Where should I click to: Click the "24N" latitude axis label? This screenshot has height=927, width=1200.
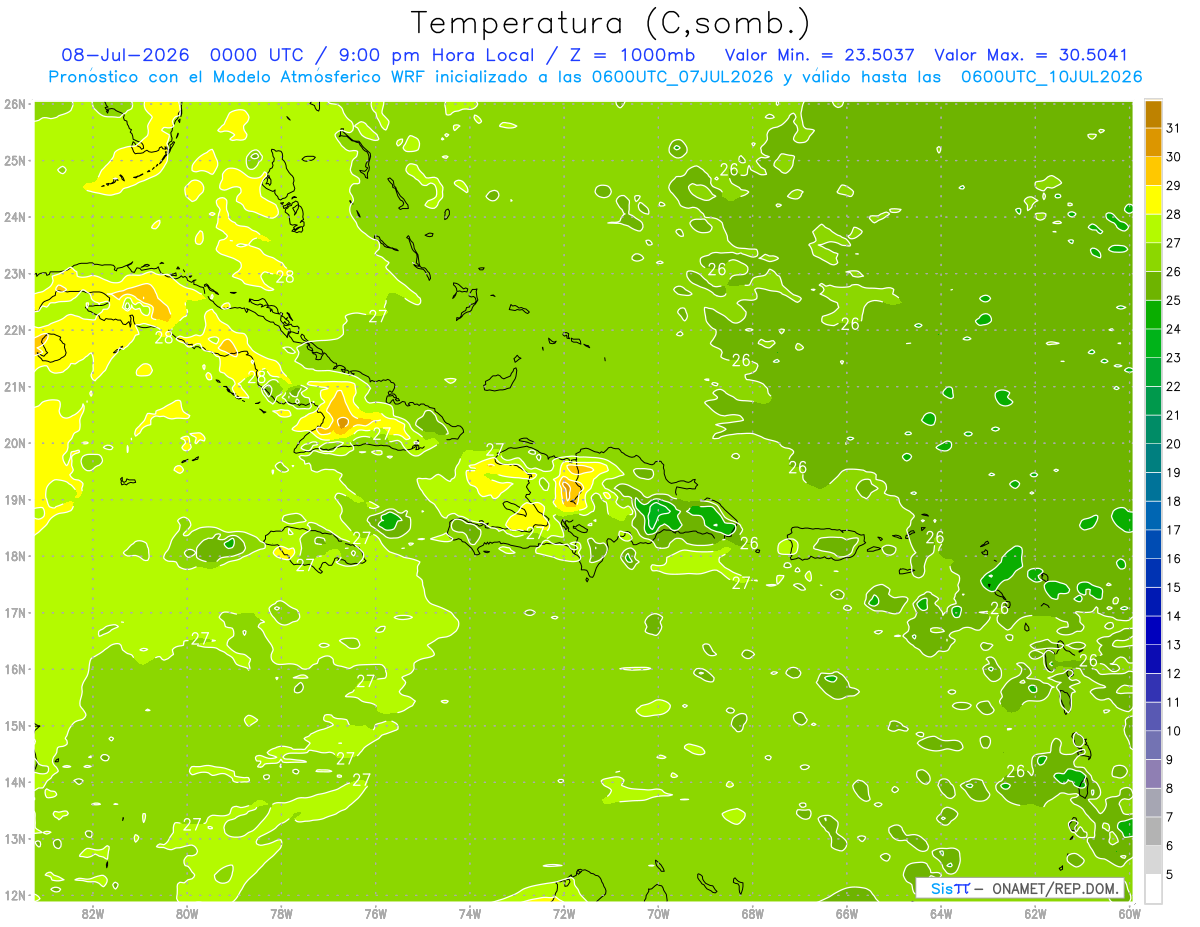[x=14, y=217]
